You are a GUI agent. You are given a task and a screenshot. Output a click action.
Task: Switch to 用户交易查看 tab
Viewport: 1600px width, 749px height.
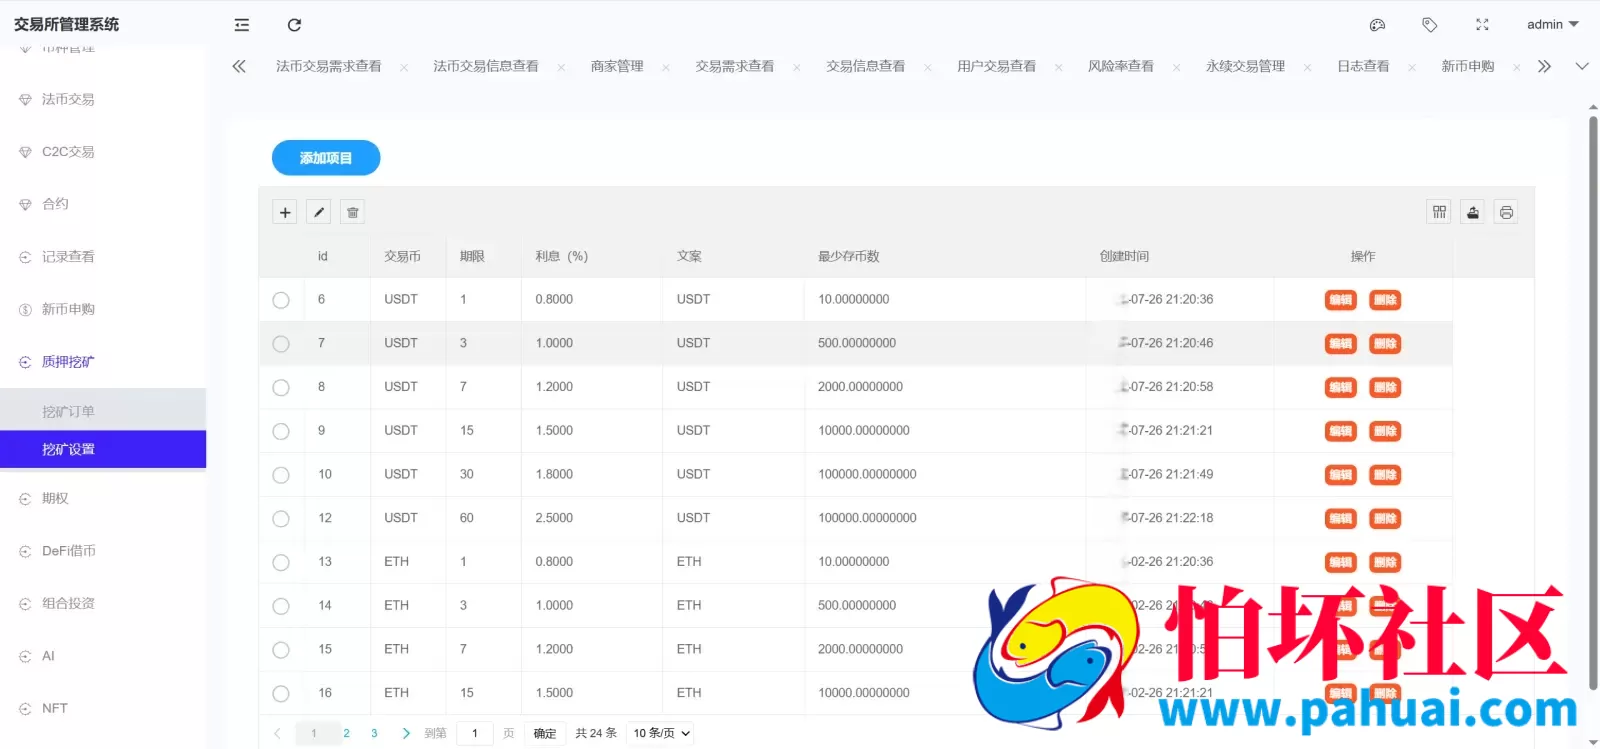(996, 66)
